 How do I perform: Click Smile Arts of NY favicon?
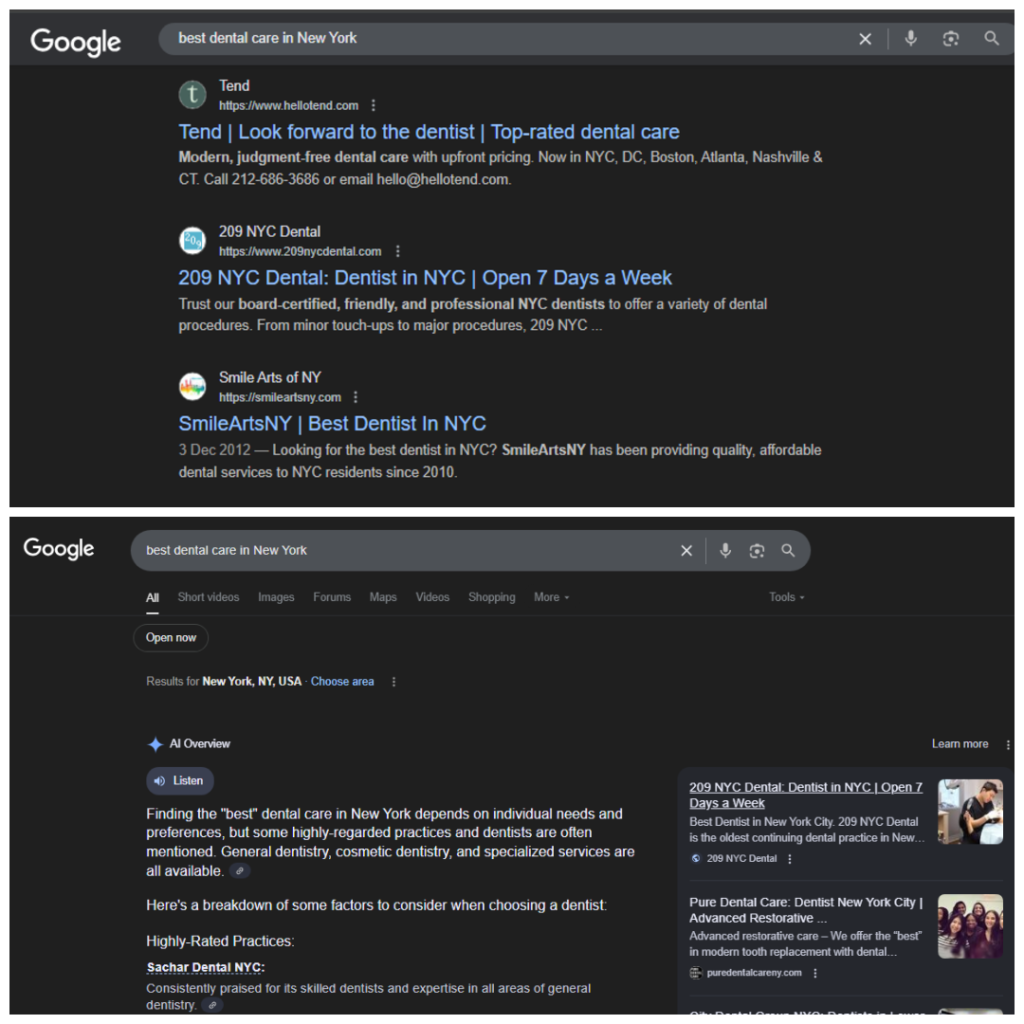click(193, 386)
